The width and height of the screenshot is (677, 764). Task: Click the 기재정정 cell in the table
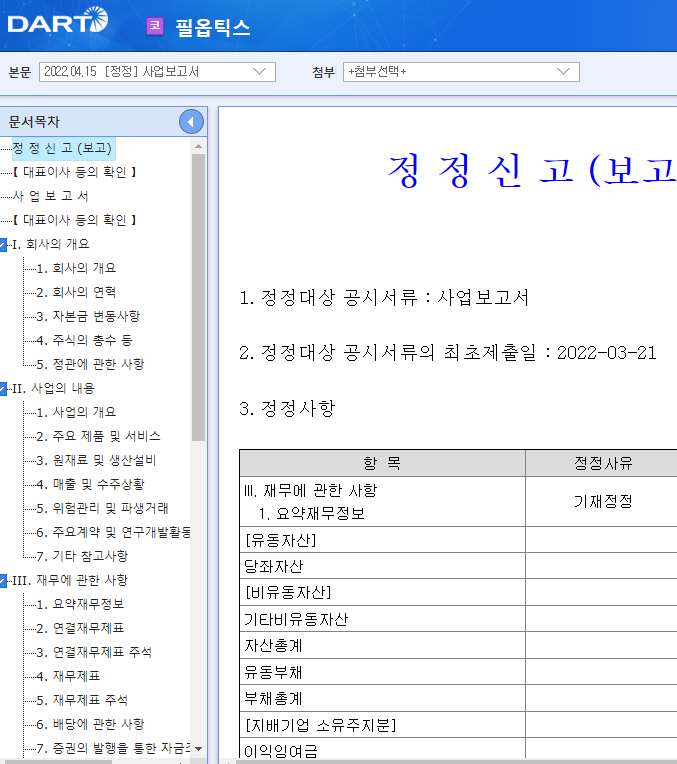[x=603, y=501]
